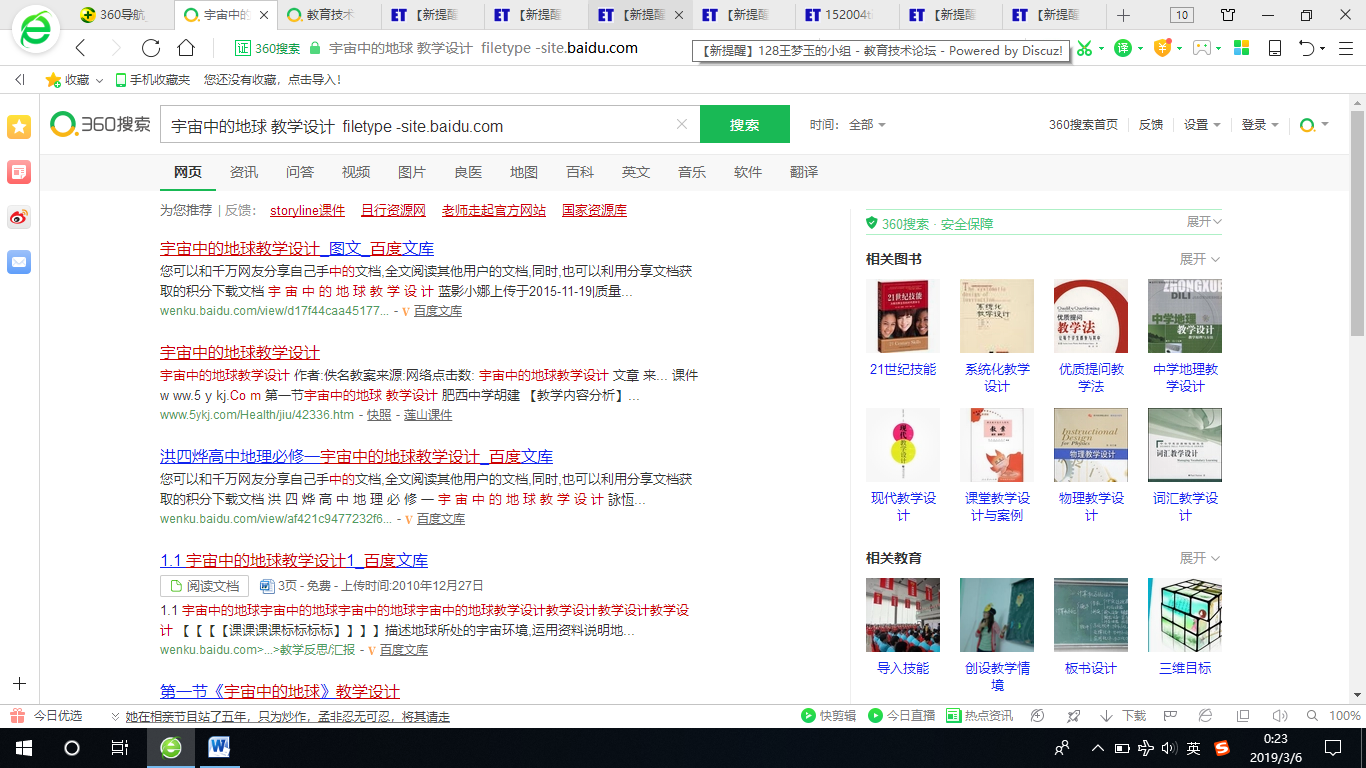Open the Weibo icon in left sidebar
The image size is (1366, 768).
pos(19,217)
